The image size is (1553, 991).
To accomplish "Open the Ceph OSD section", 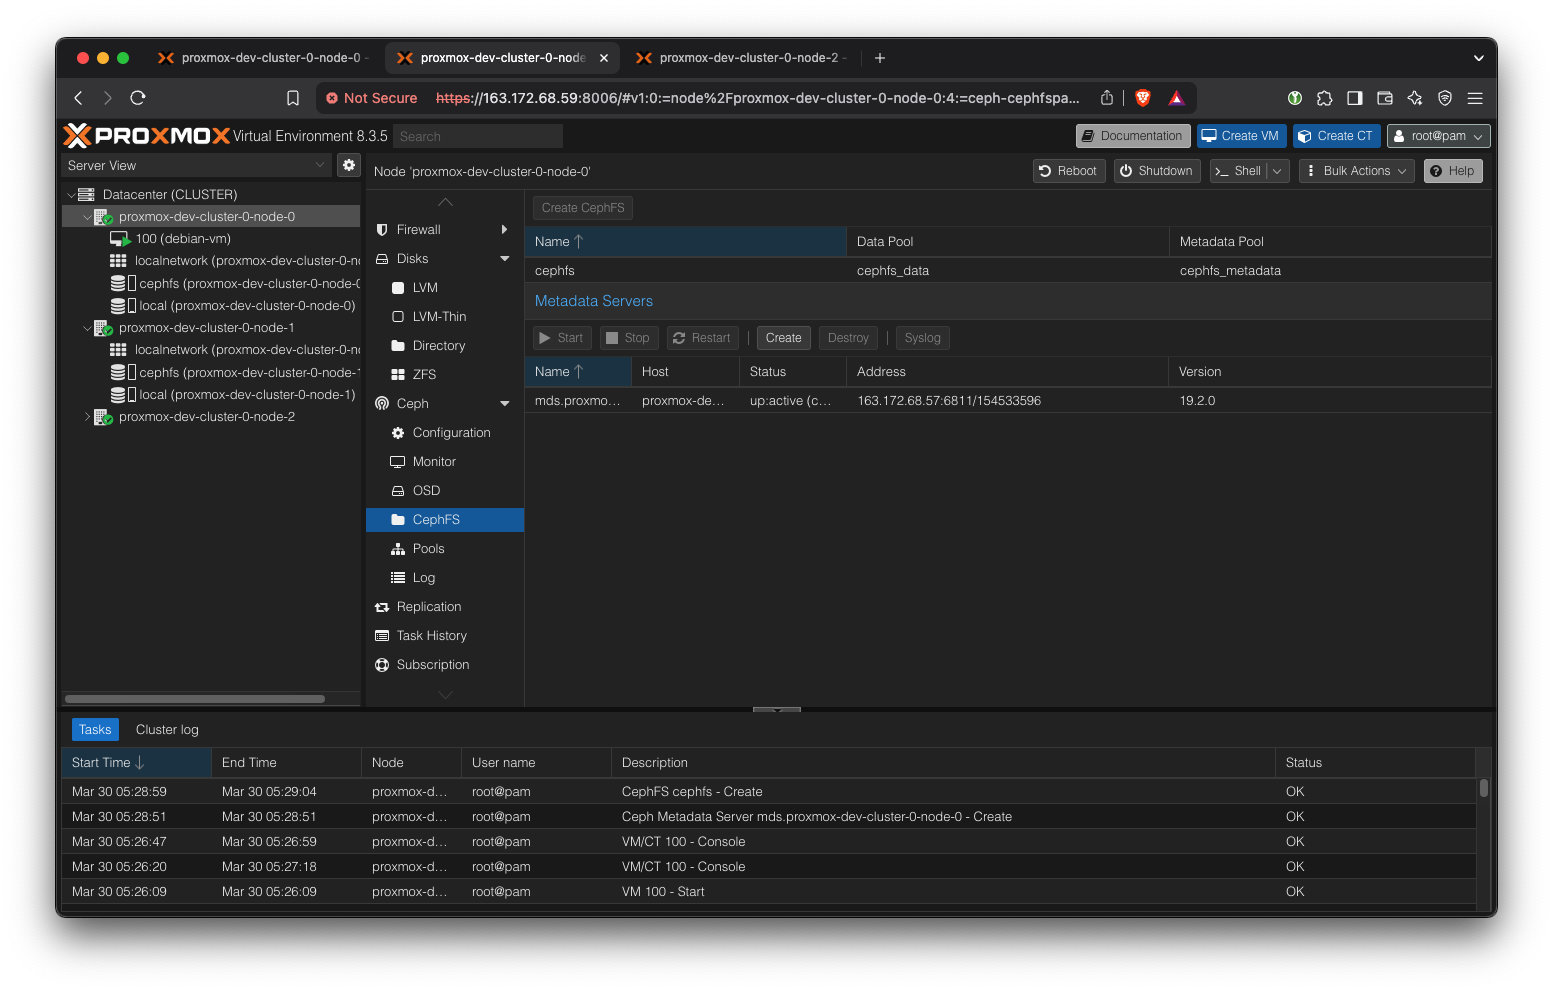I will coord(426,491).
